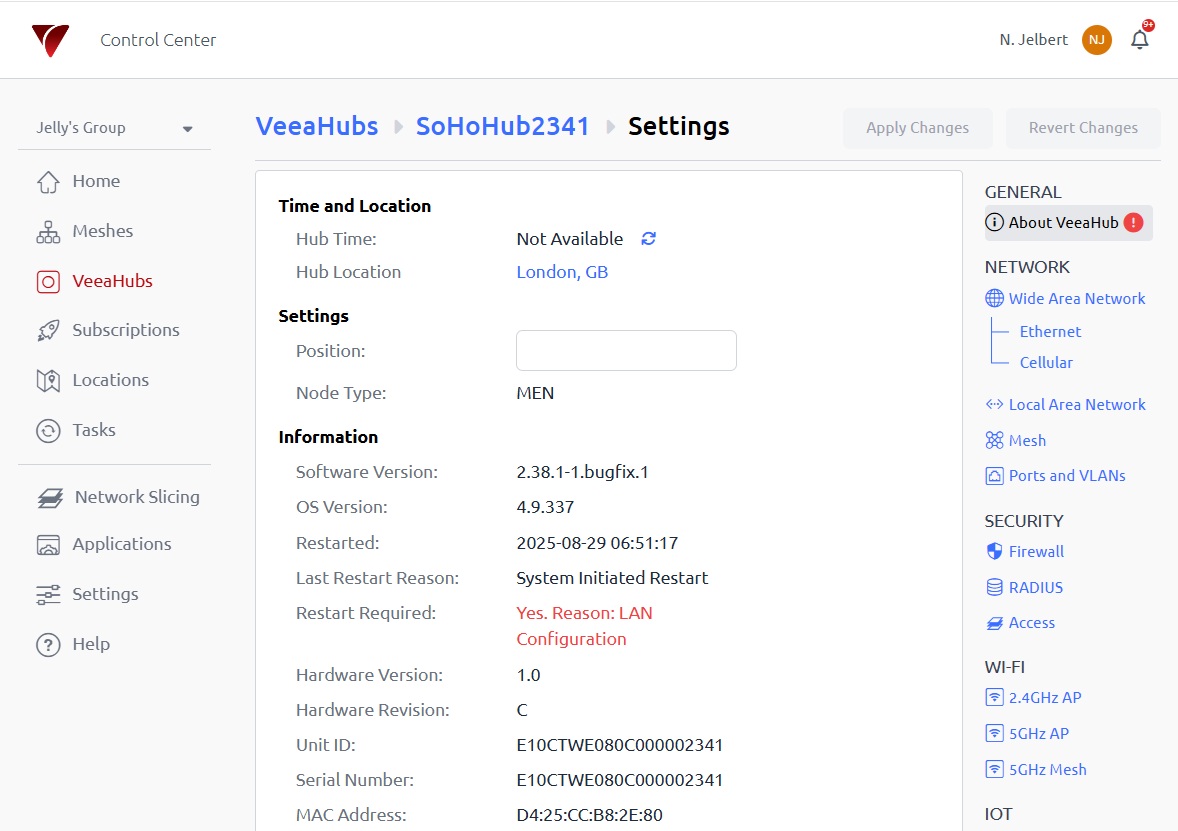Screen dimensions: 1178x831
Task: Click the Tasks icon
Action: 48,431
